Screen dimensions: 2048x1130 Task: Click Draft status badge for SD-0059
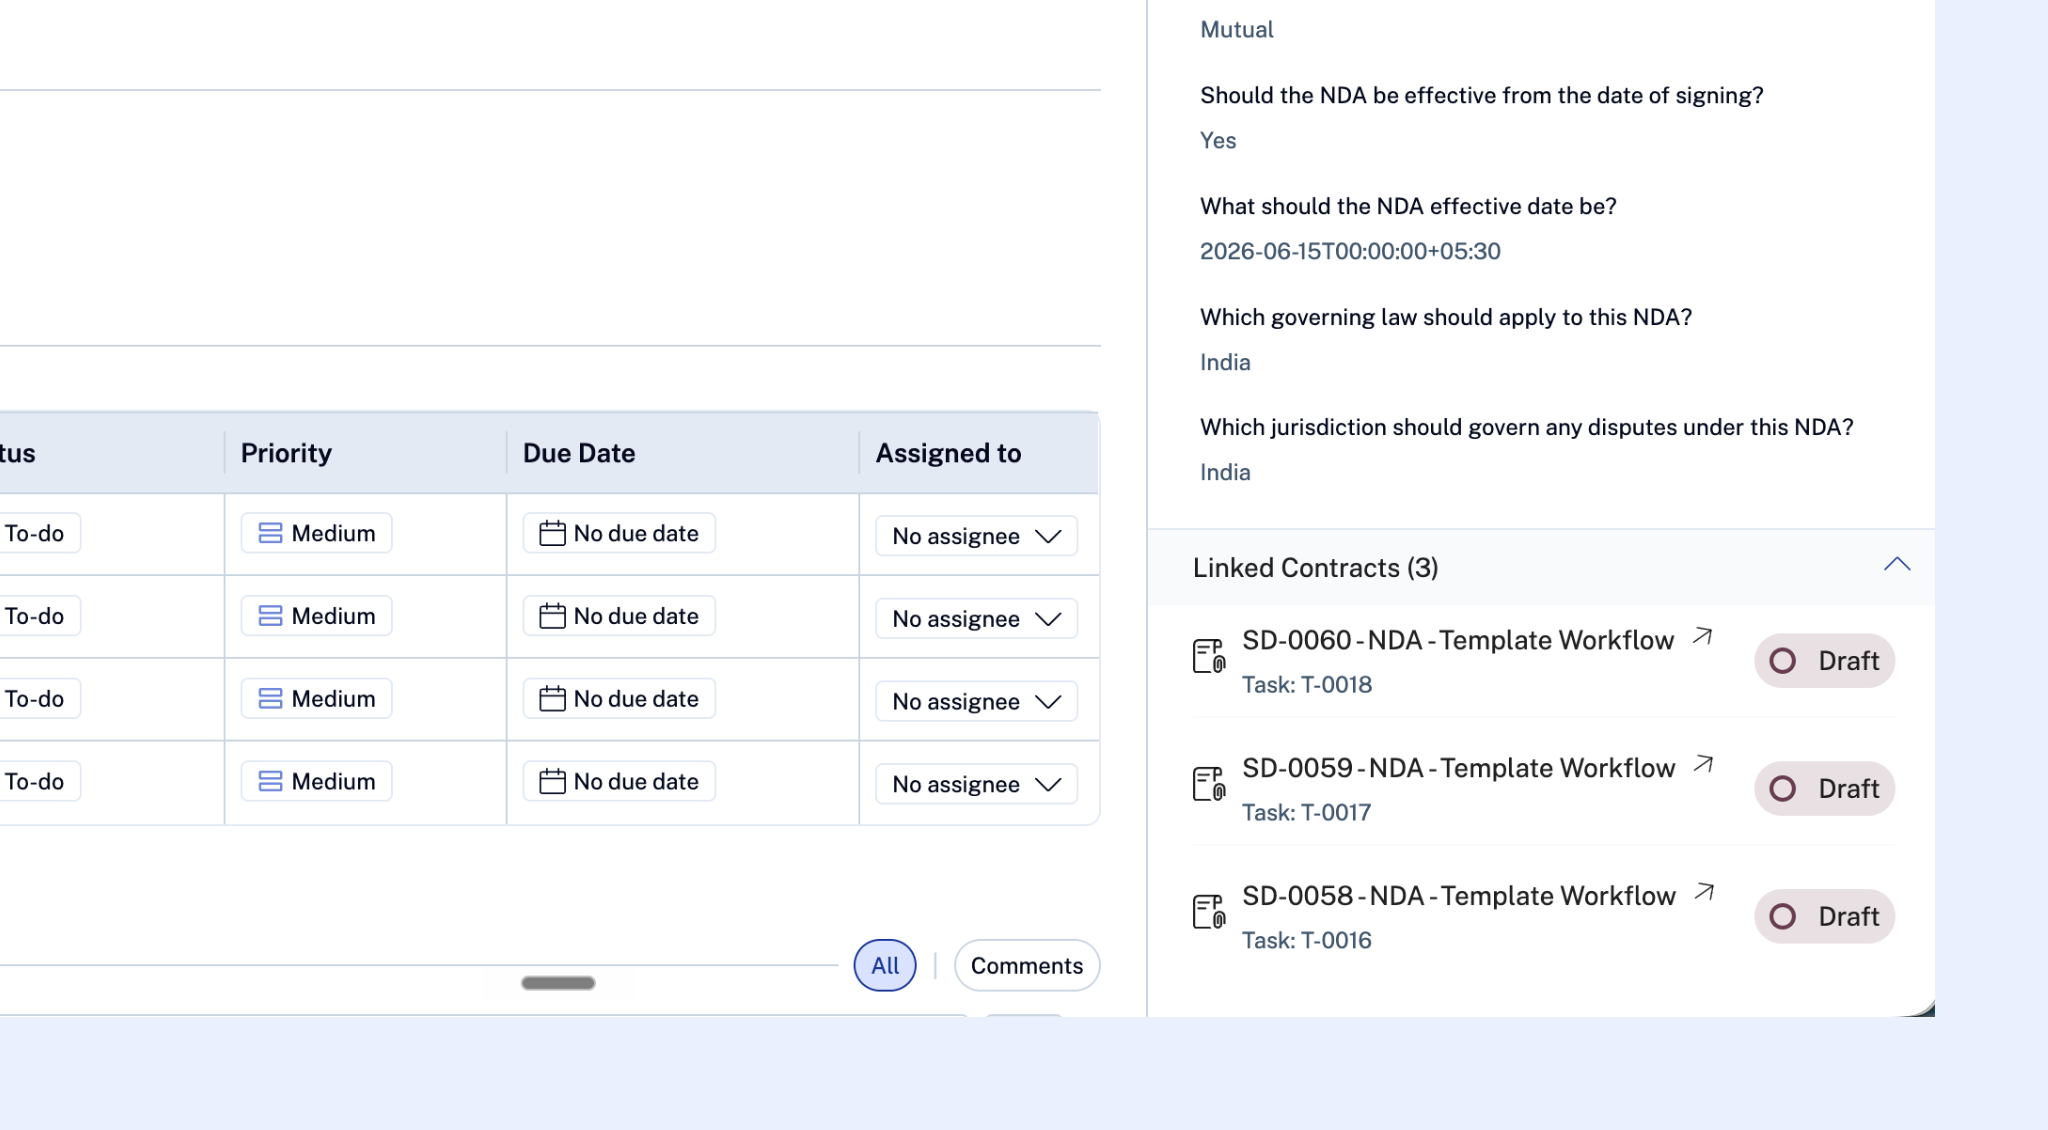1825,789
